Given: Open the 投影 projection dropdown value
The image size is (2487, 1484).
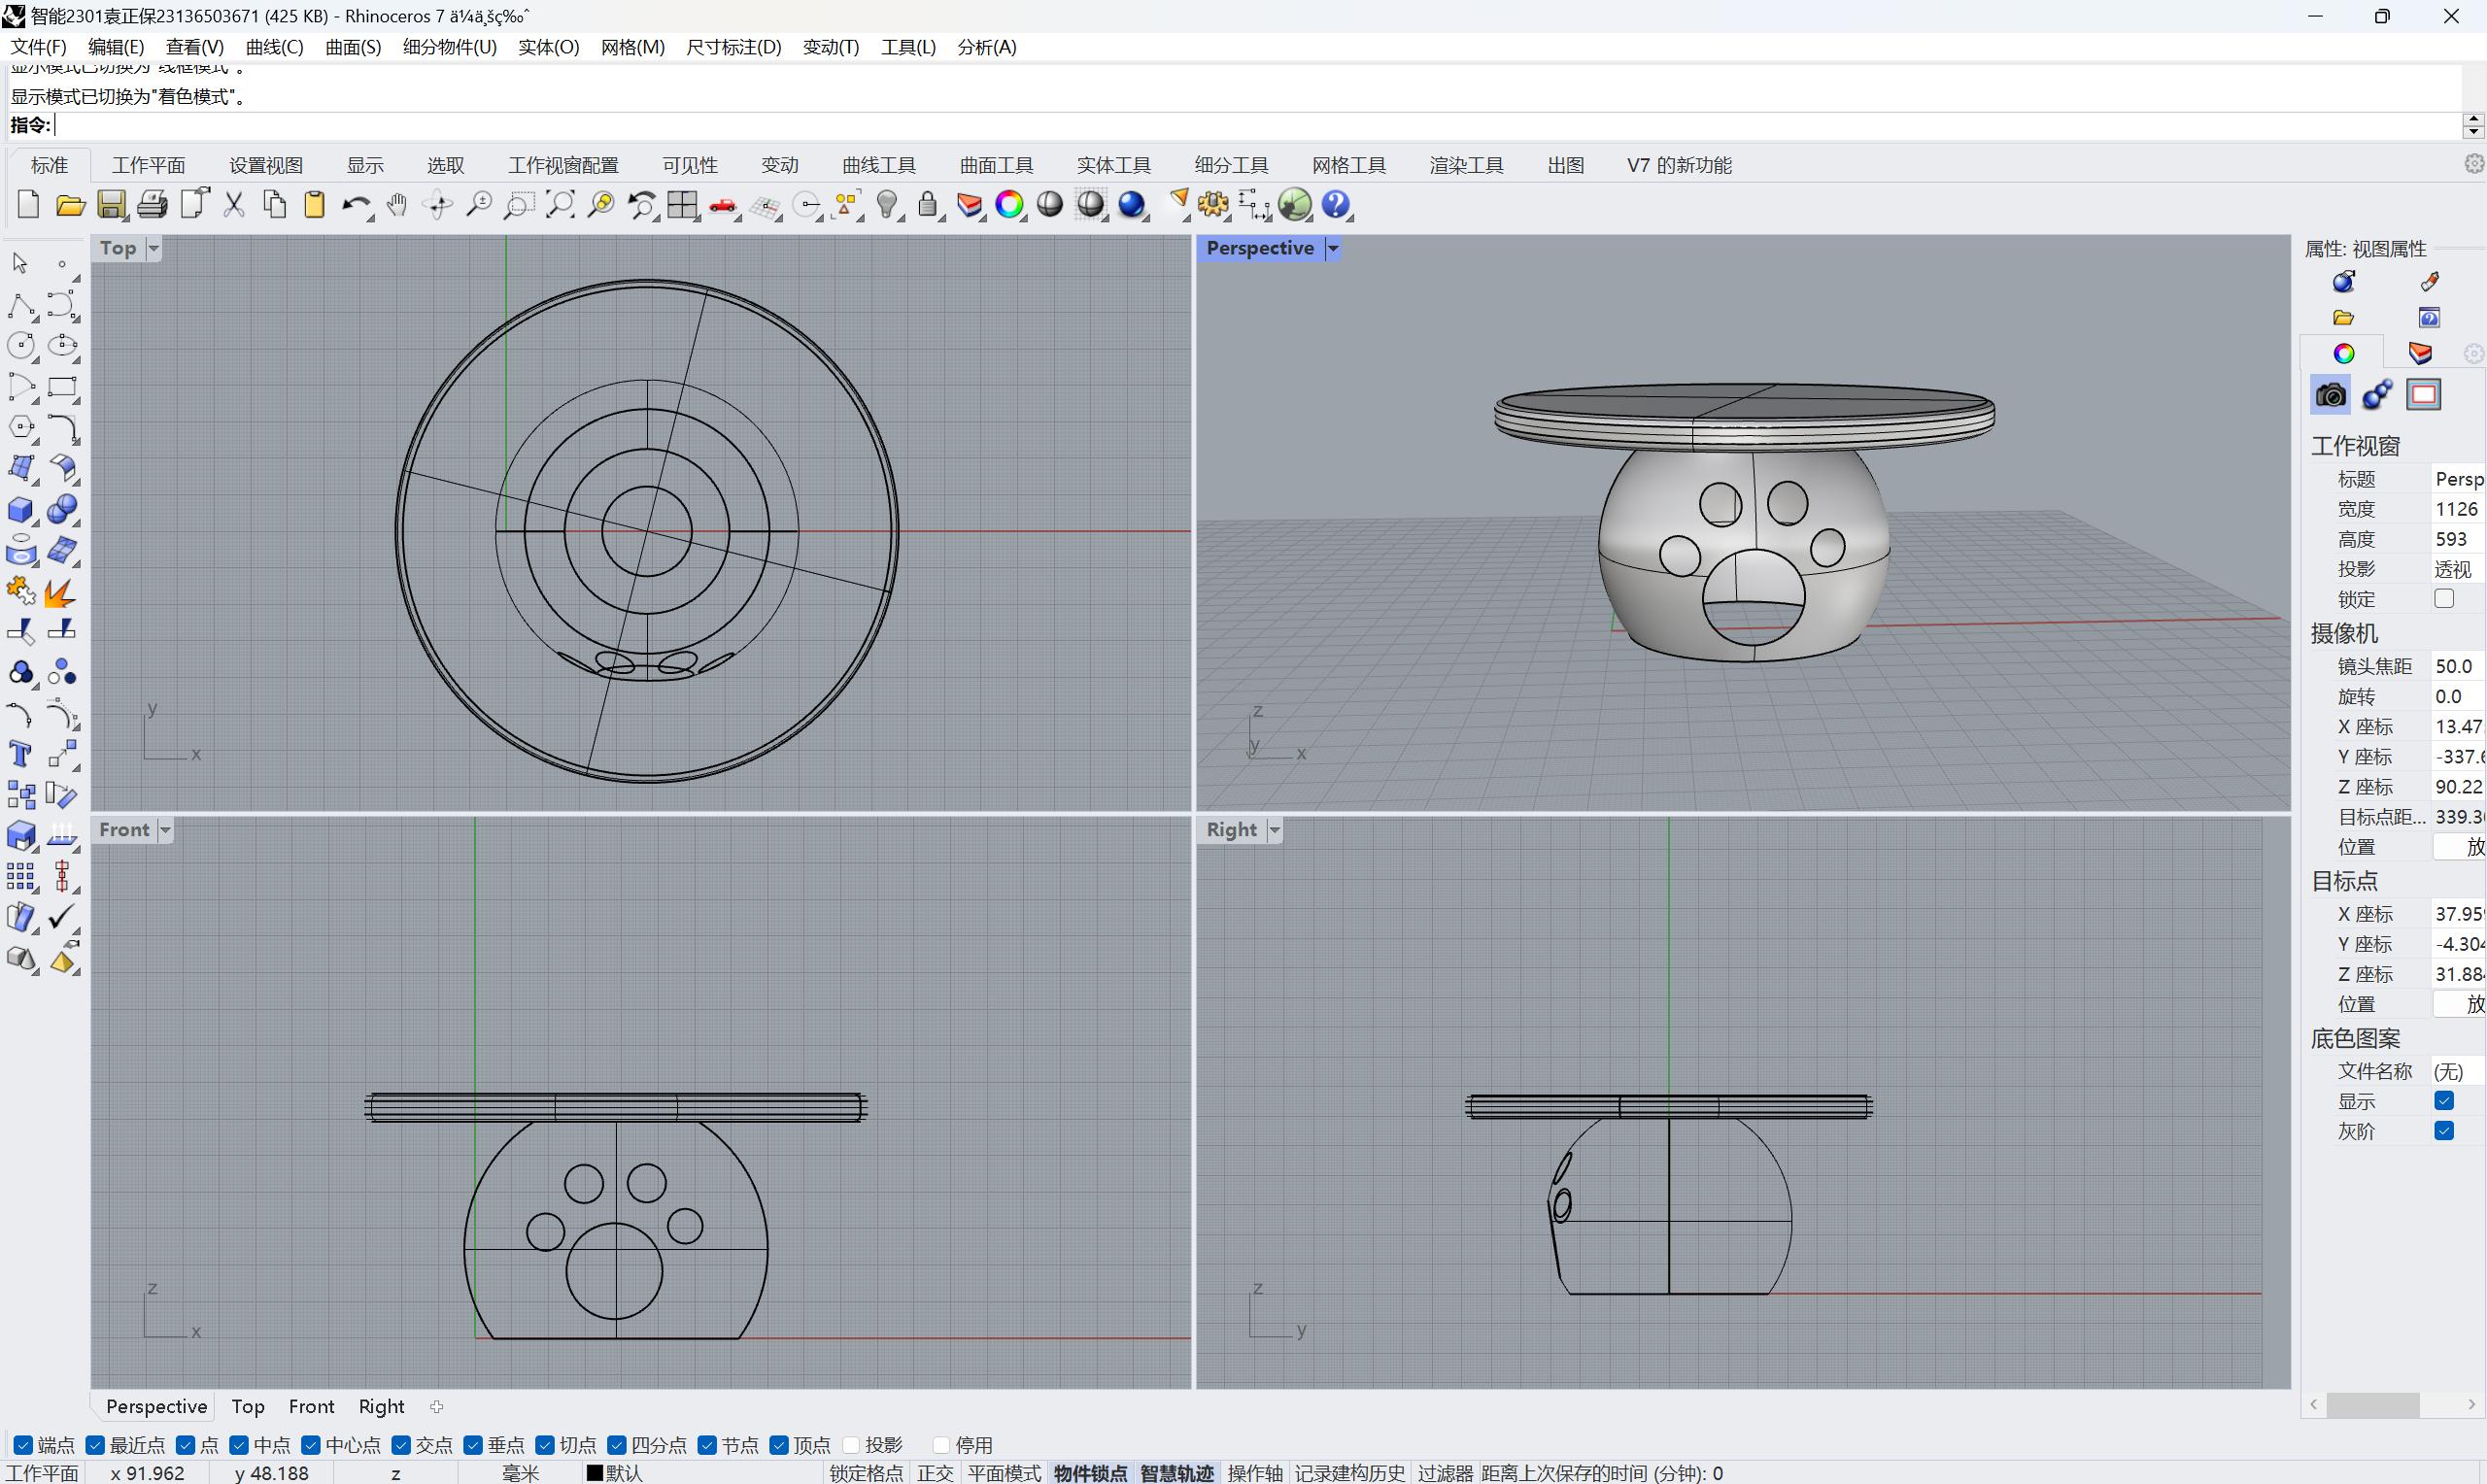Looking at the screenshot, I should click(x=2457, y=569).
